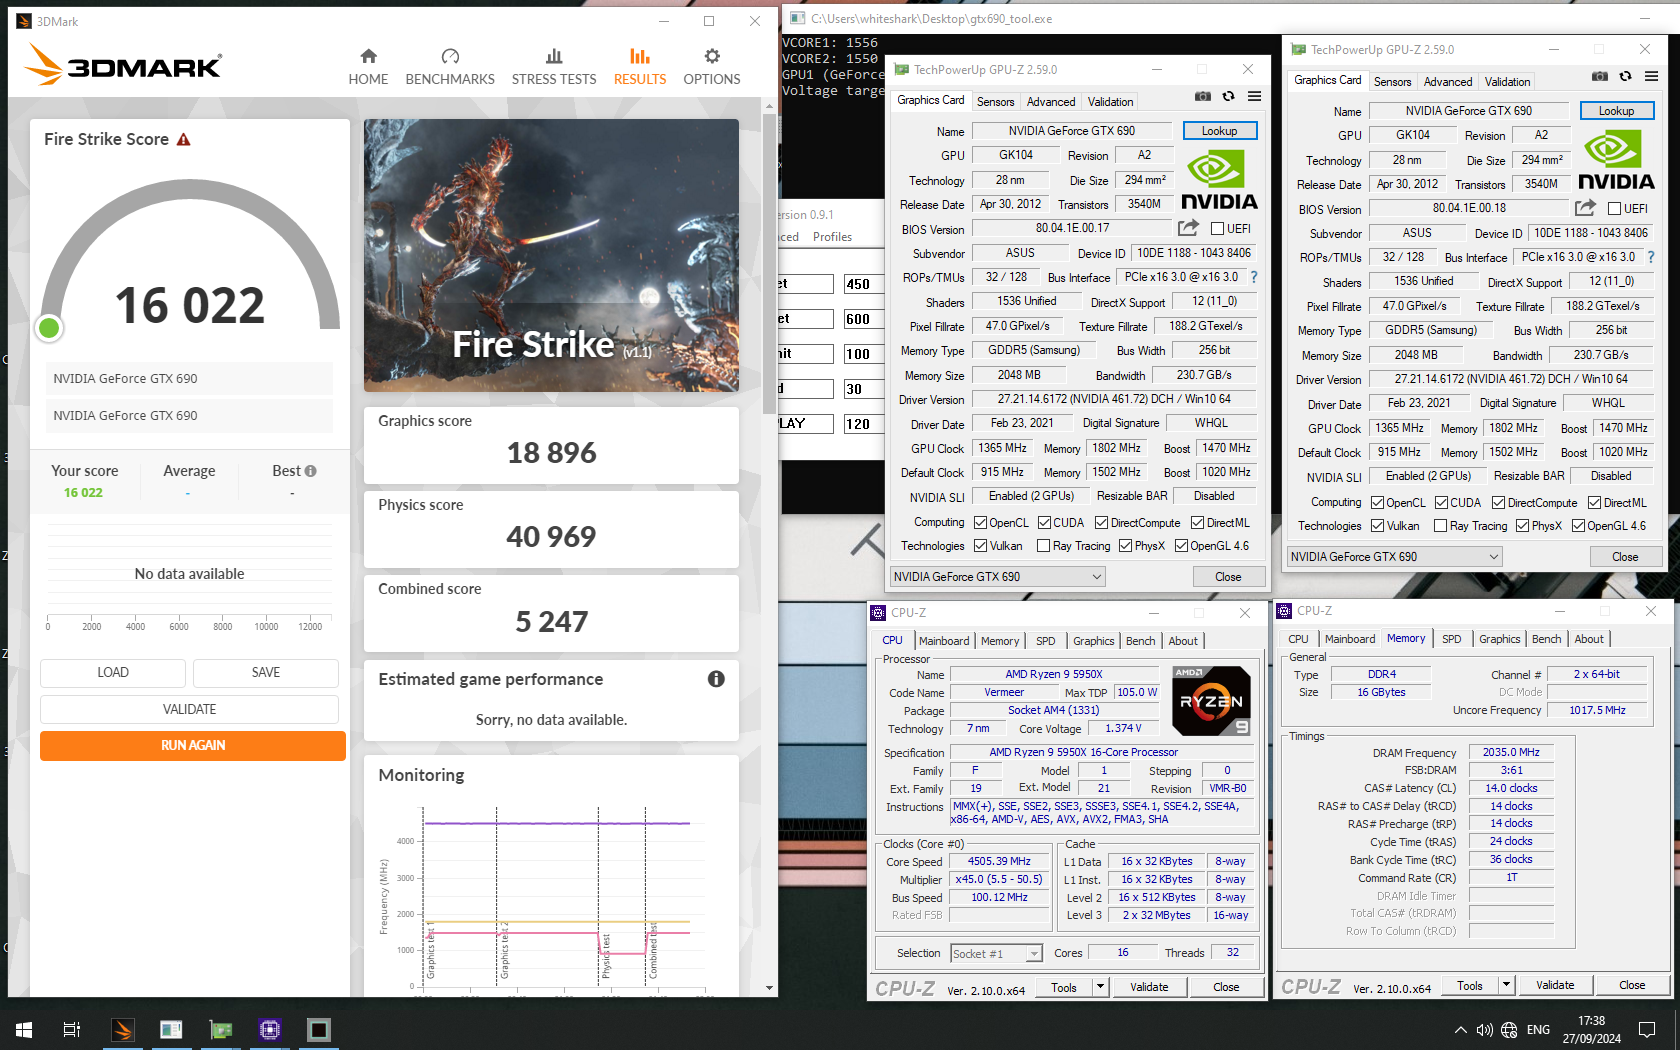Refresh the left GPU-Z window
Image resolution: width=1680 pixels, height=1050 pixels.
click(x=1228, y=97)
